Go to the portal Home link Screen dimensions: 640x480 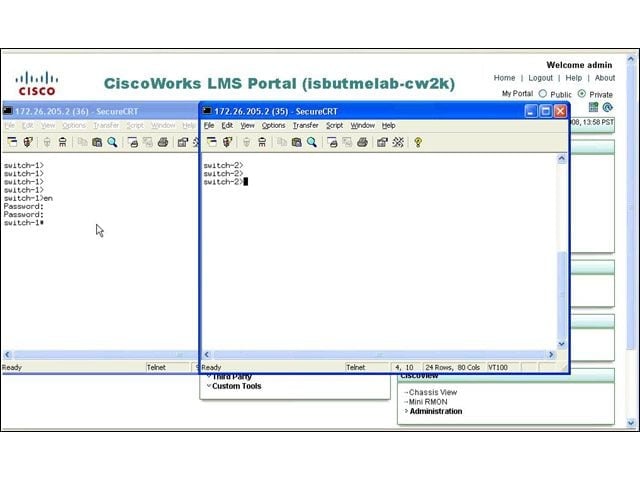(504, 78)
